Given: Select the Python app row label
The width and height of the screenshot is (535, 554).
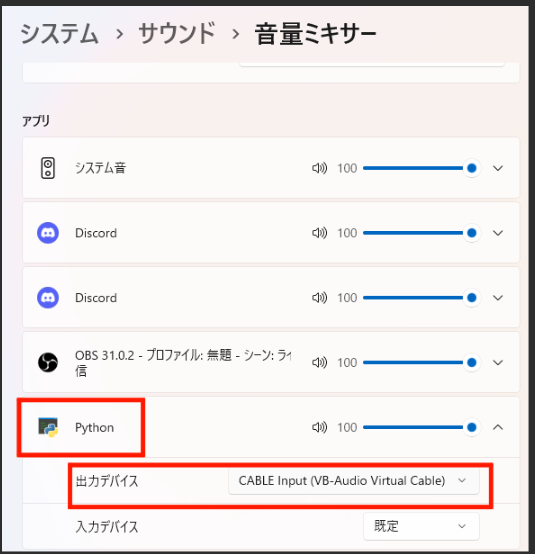Looking at the screenshot, I should (94, 428).
